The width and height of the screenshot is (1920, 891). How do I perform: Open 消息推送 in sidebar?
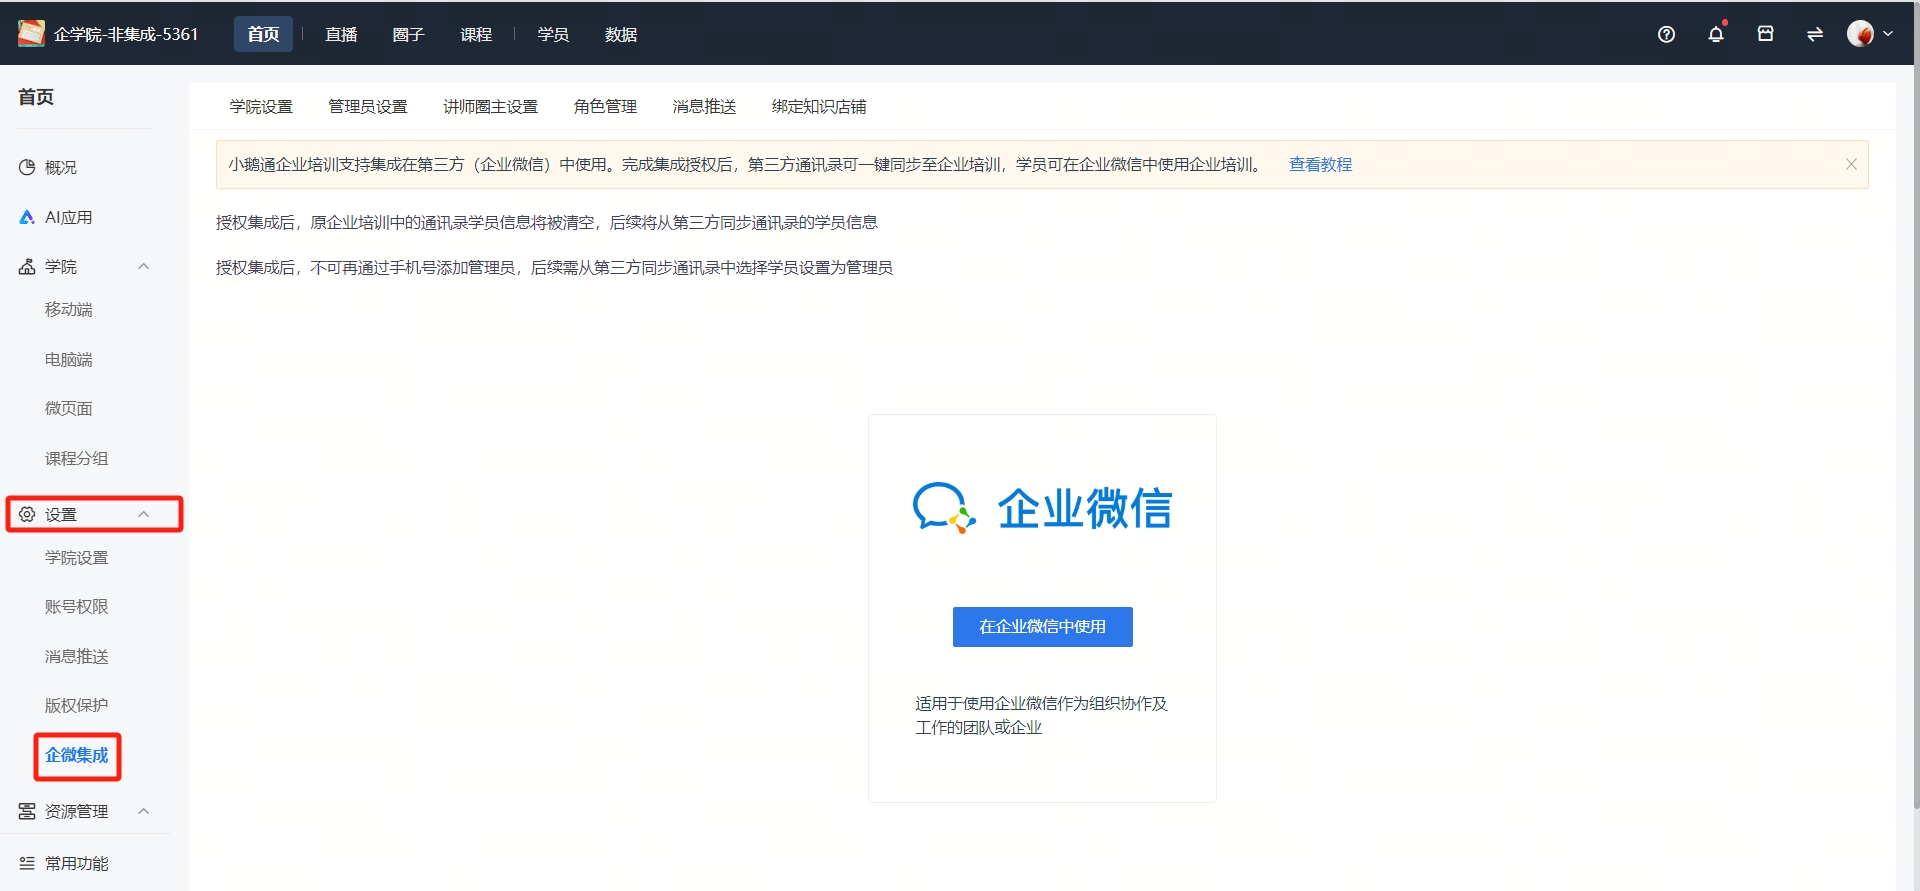click(76, 657)
